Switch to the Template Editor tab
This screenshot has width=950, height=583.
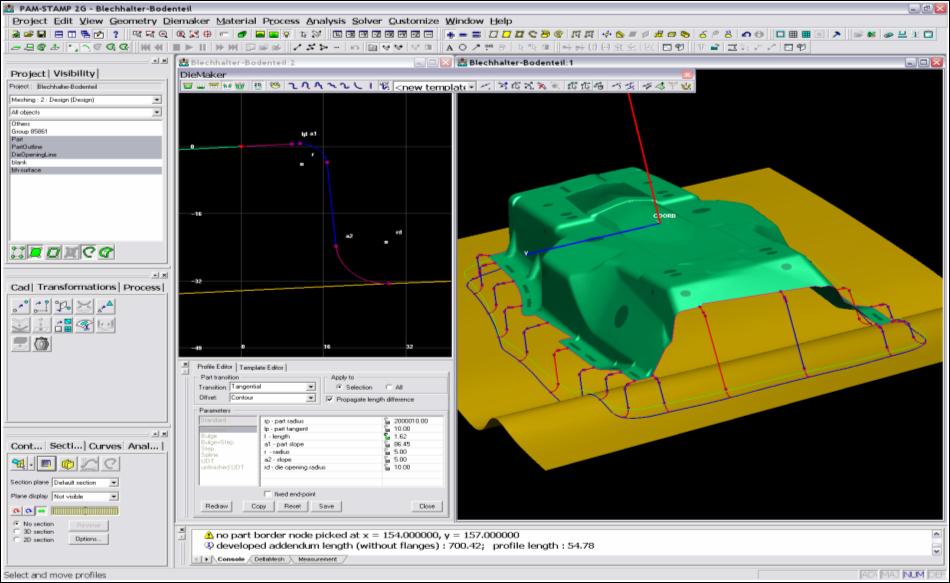point(261,367)
